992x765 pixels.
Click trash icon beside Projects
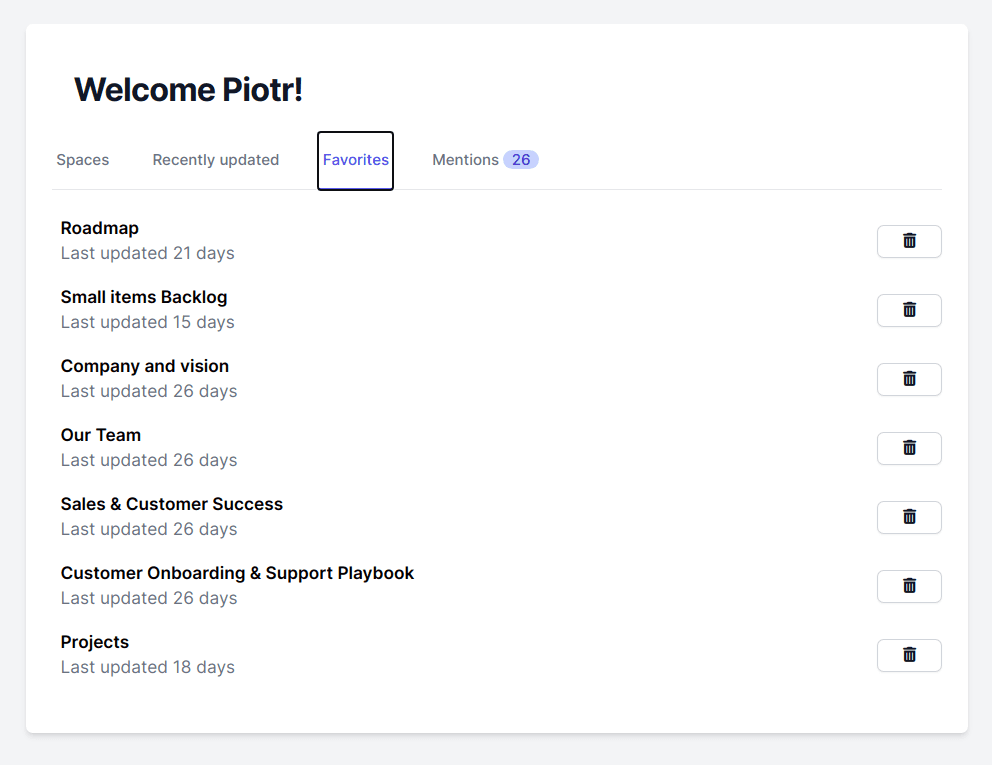click(909, 655)
